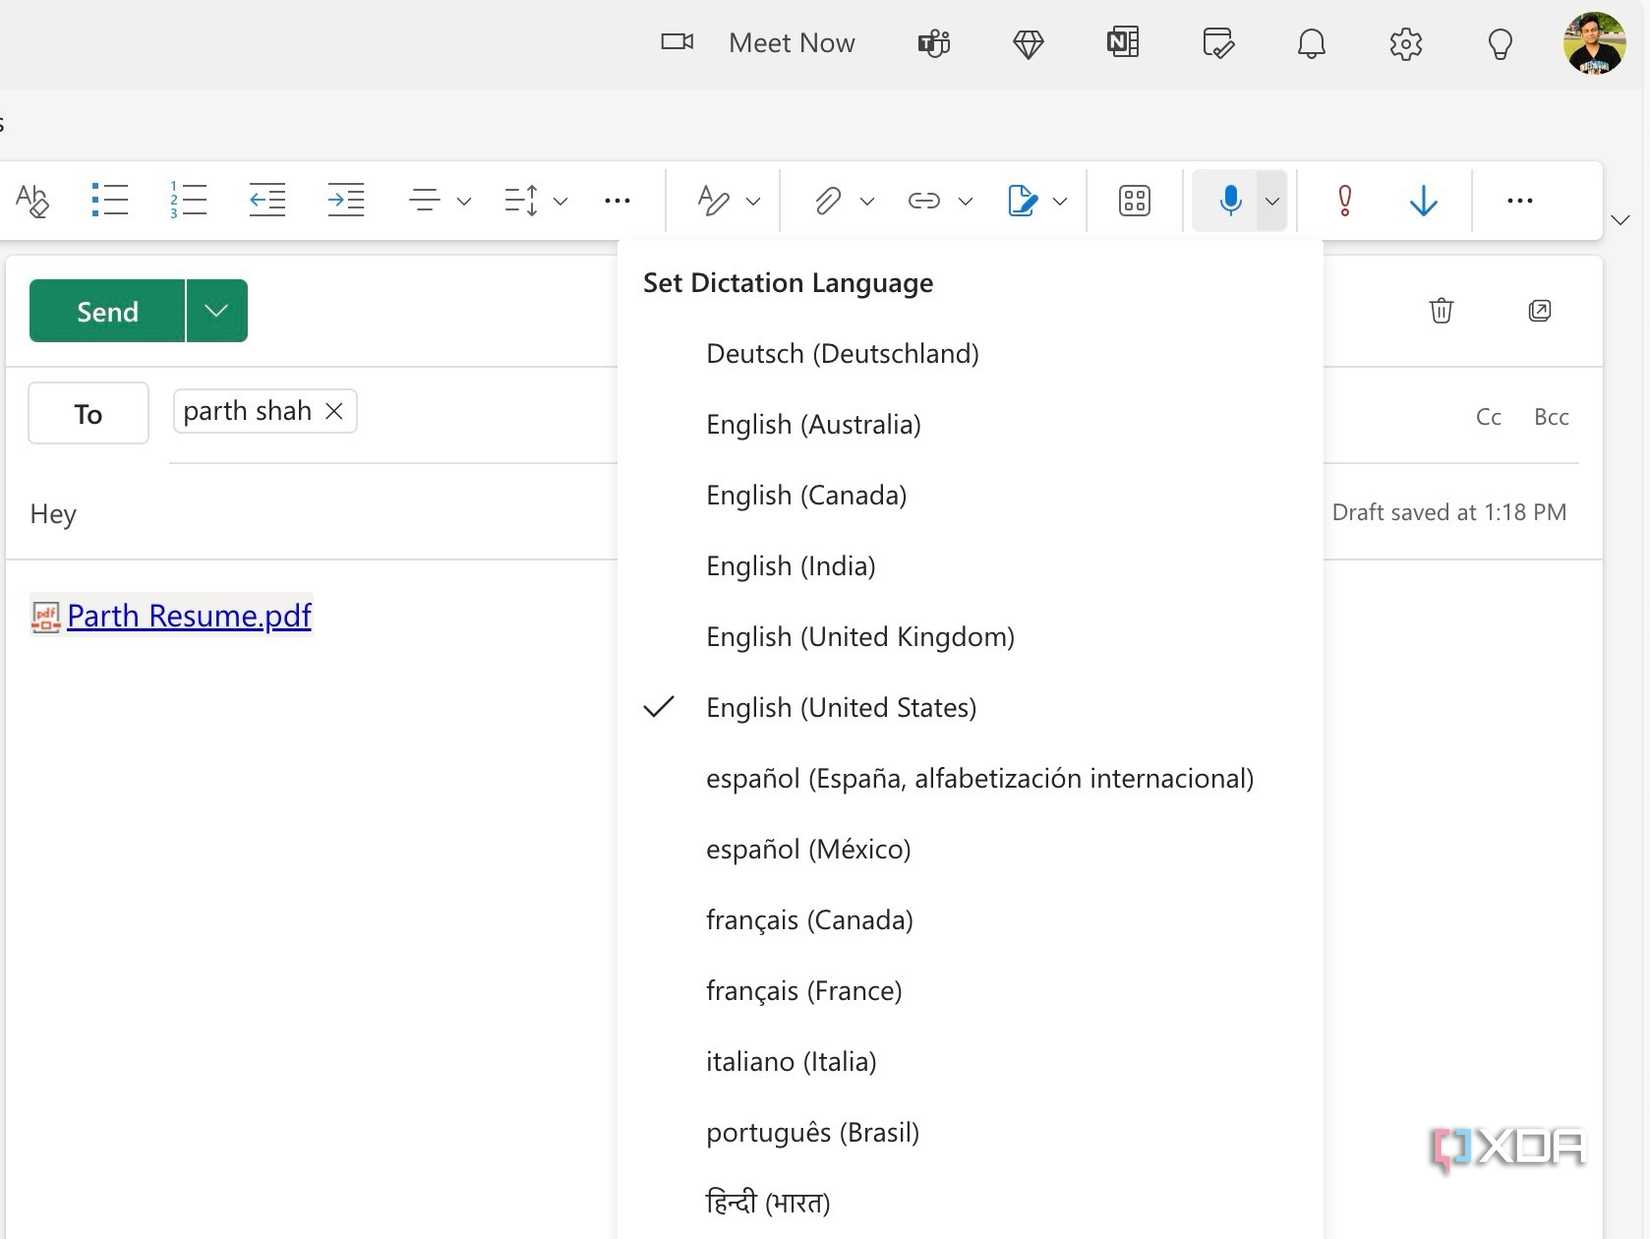Select English (India) dictation language

970,567
